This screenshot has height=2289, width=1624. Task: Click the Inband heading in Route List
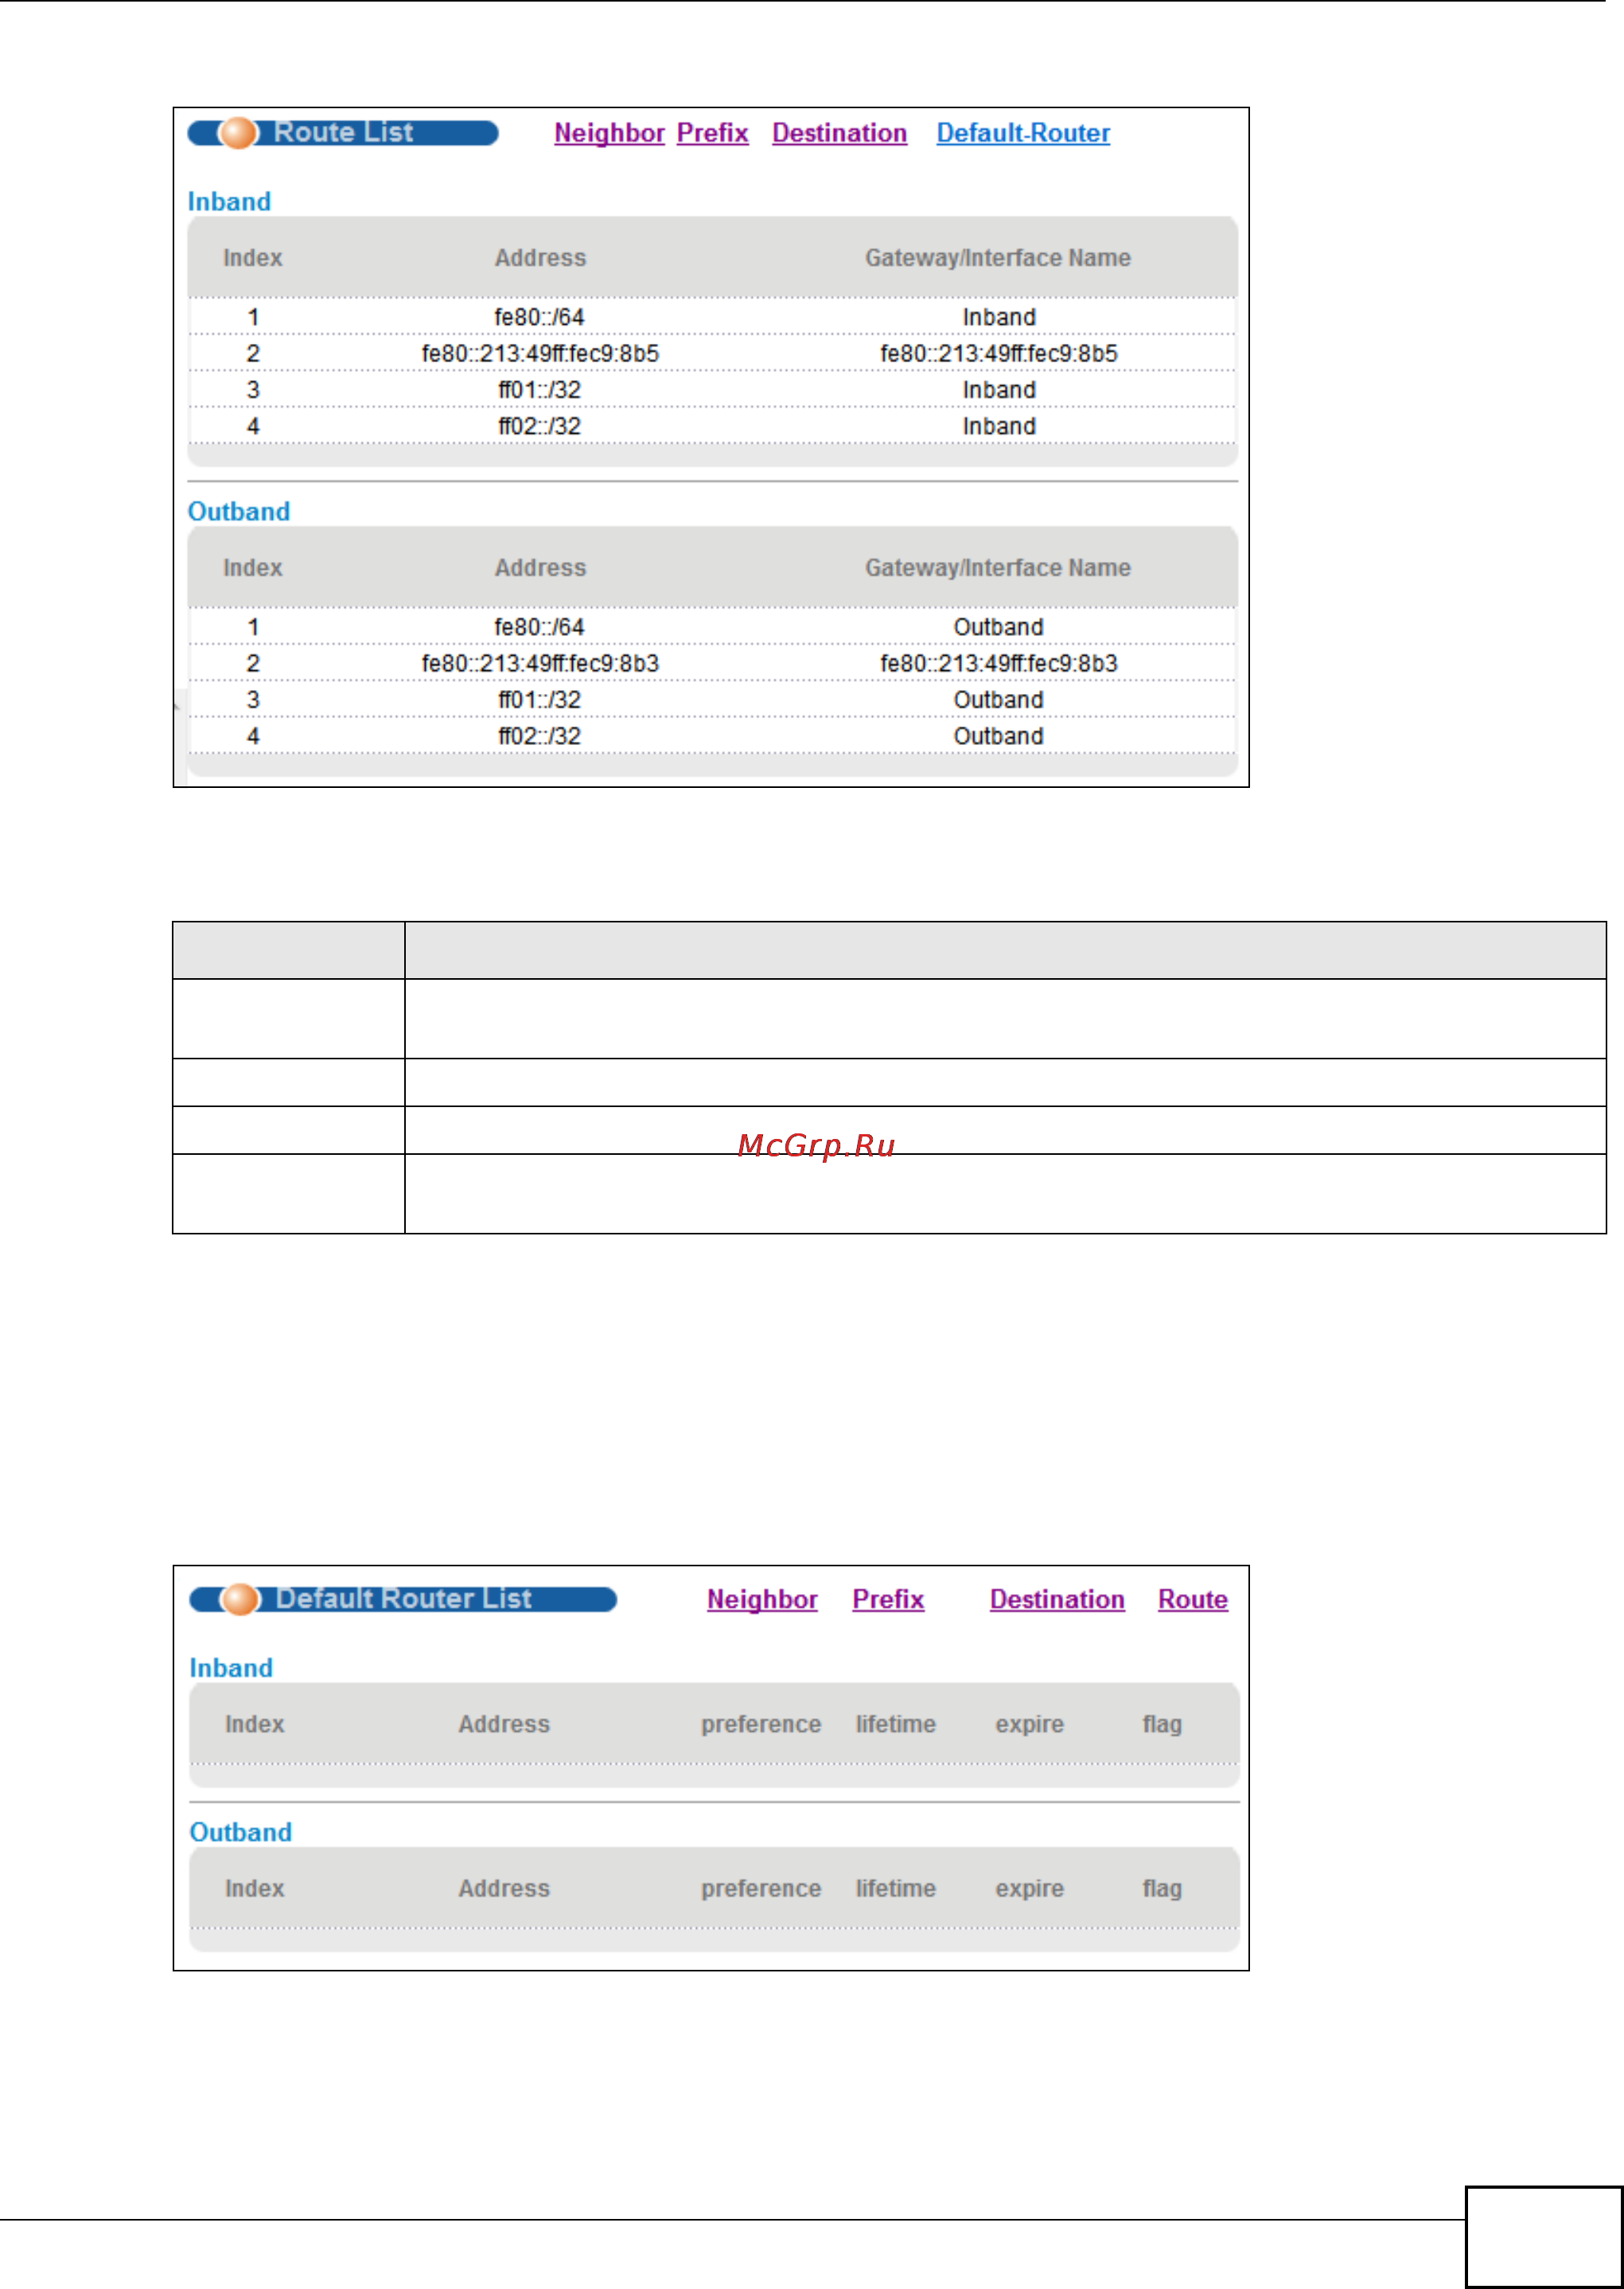tap(229, 202)
